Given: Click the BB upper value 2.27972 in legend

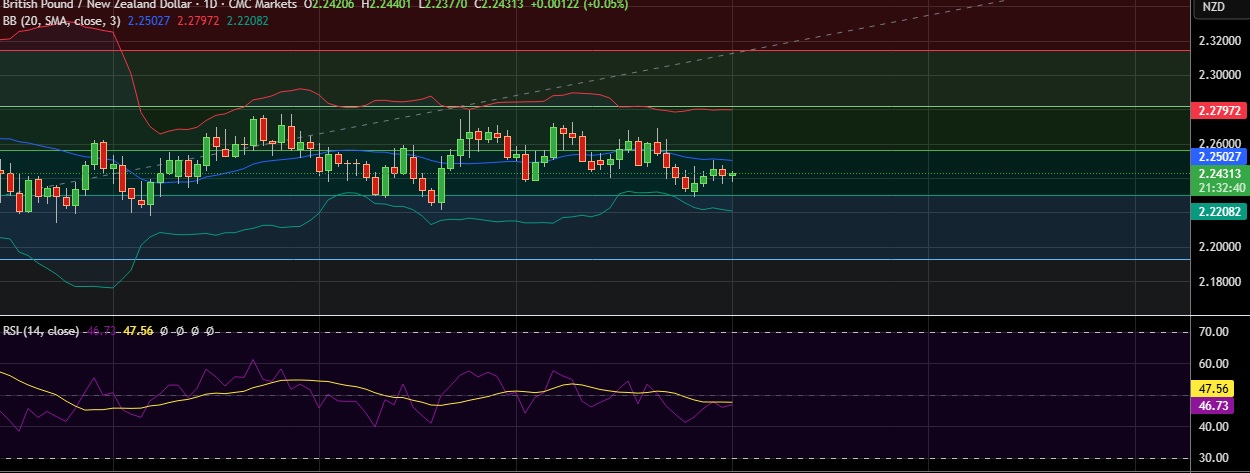Looking at the screenshot, I should point(200,21).
